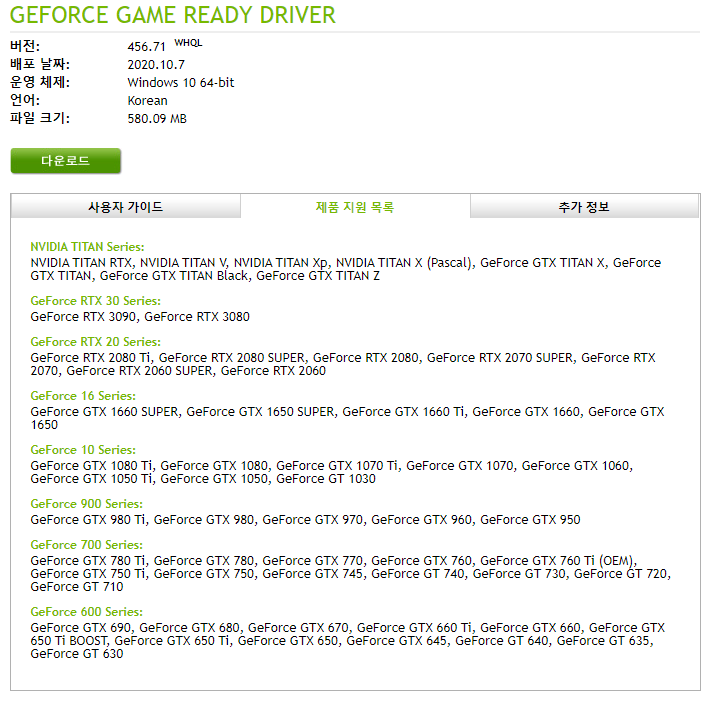Click the GeForce GT 630 entry
Image resolution: width=719 pixels, height=703 pixels.
click(x=77, y=654)
